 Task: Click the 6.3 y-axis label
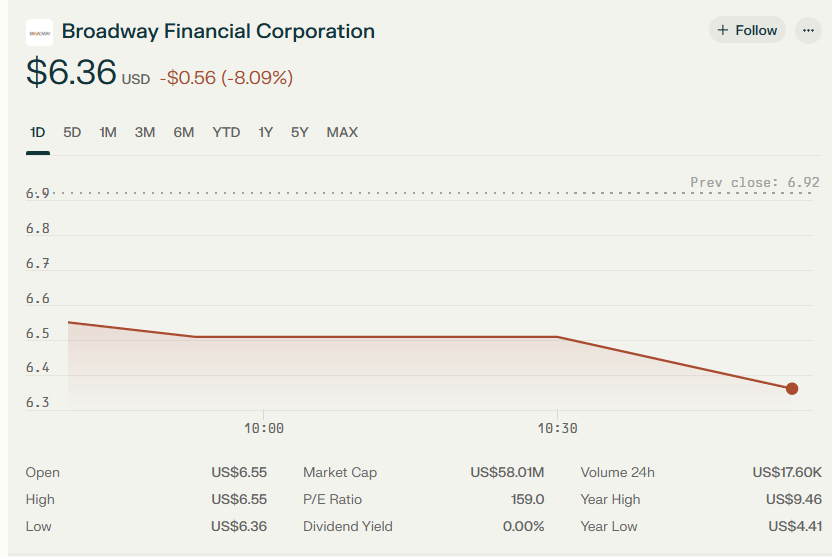[38, 403]
